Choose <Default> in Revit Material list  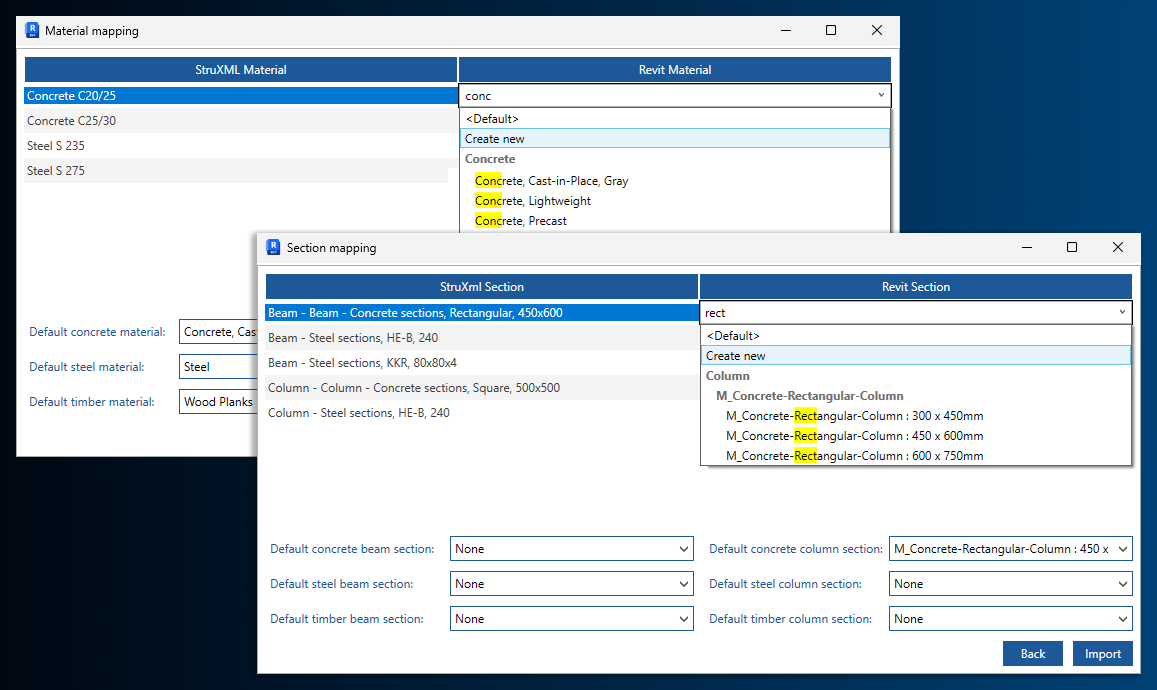tap(674, 119)
